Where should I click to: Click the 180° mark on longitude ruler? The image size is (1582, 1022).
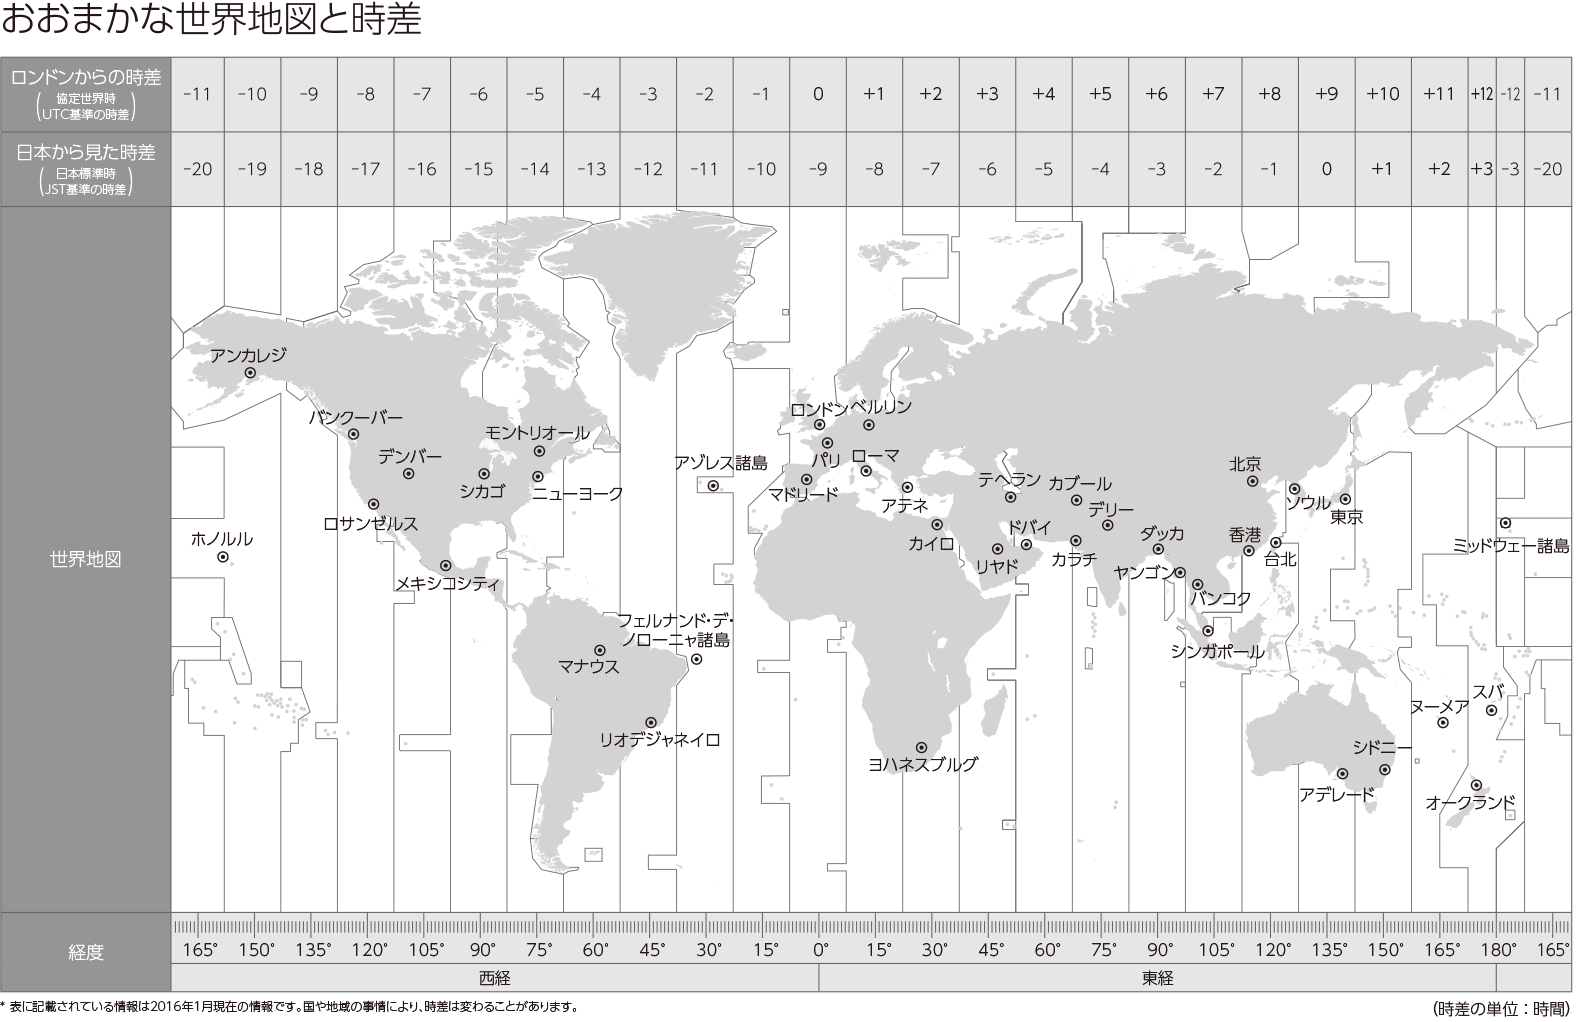[x=1498, y=950]
